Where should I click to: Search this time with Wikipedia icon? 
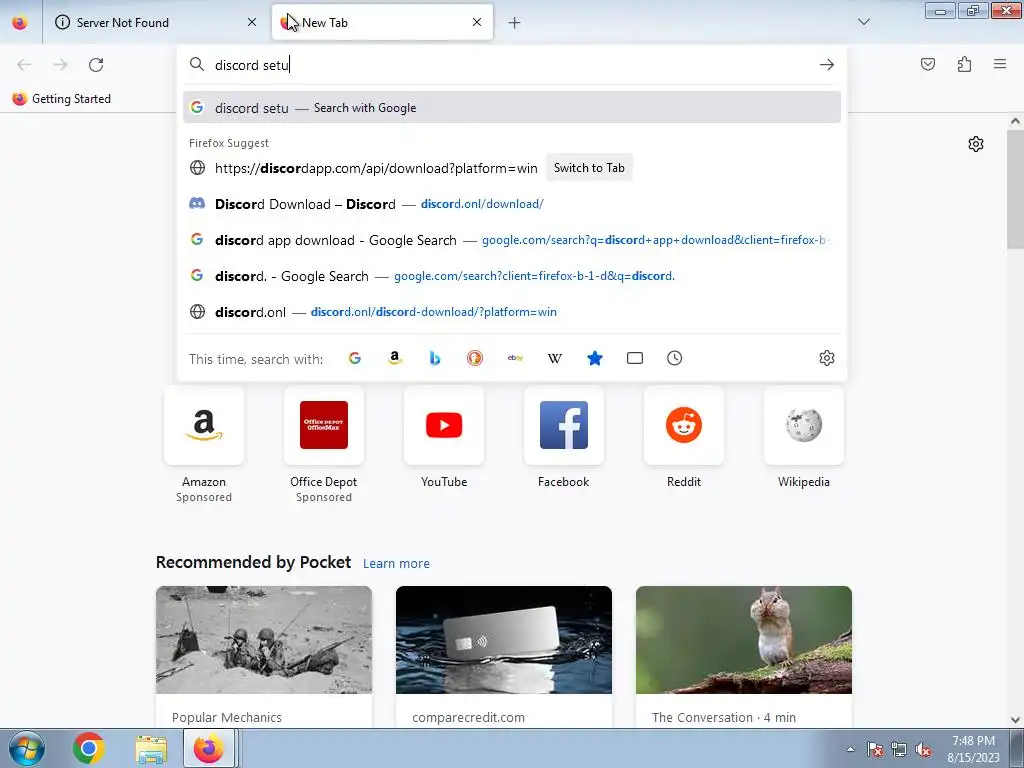click(x=554, y=358)
